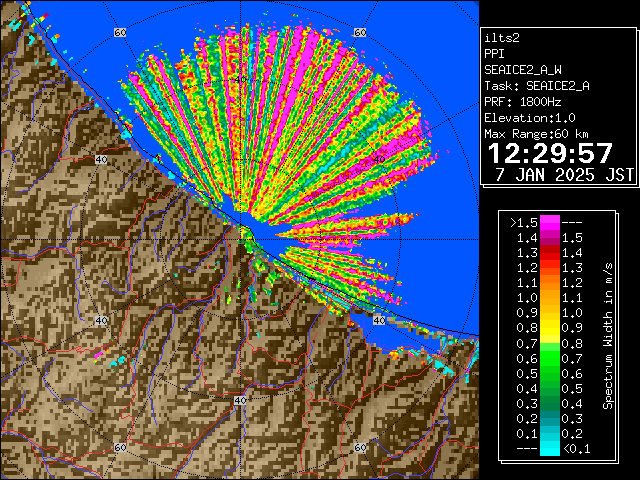Click the '60' range ring label at upper left

[x=120, y=32]
